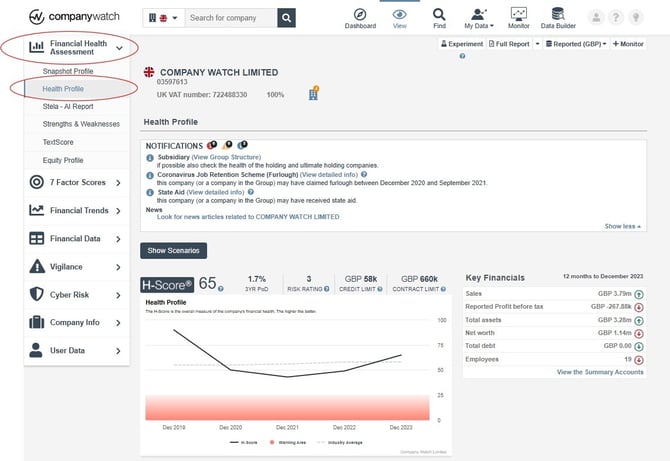
Task: Click the company building badge icon
Action: pos(314,93)
